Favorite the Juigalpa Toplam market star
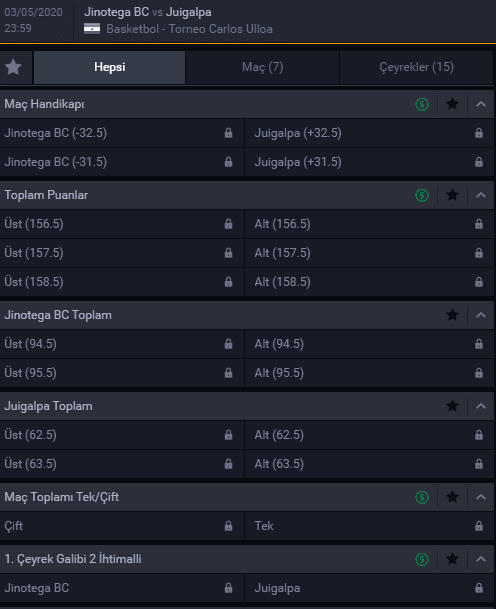This screenshot has width=496, height=609. tap(452, 406)
